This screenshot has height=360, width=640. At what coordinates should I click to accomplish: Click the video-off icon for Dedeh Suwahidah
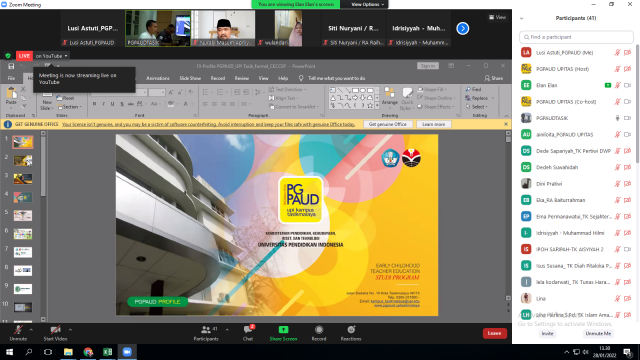tap(628, 167)
